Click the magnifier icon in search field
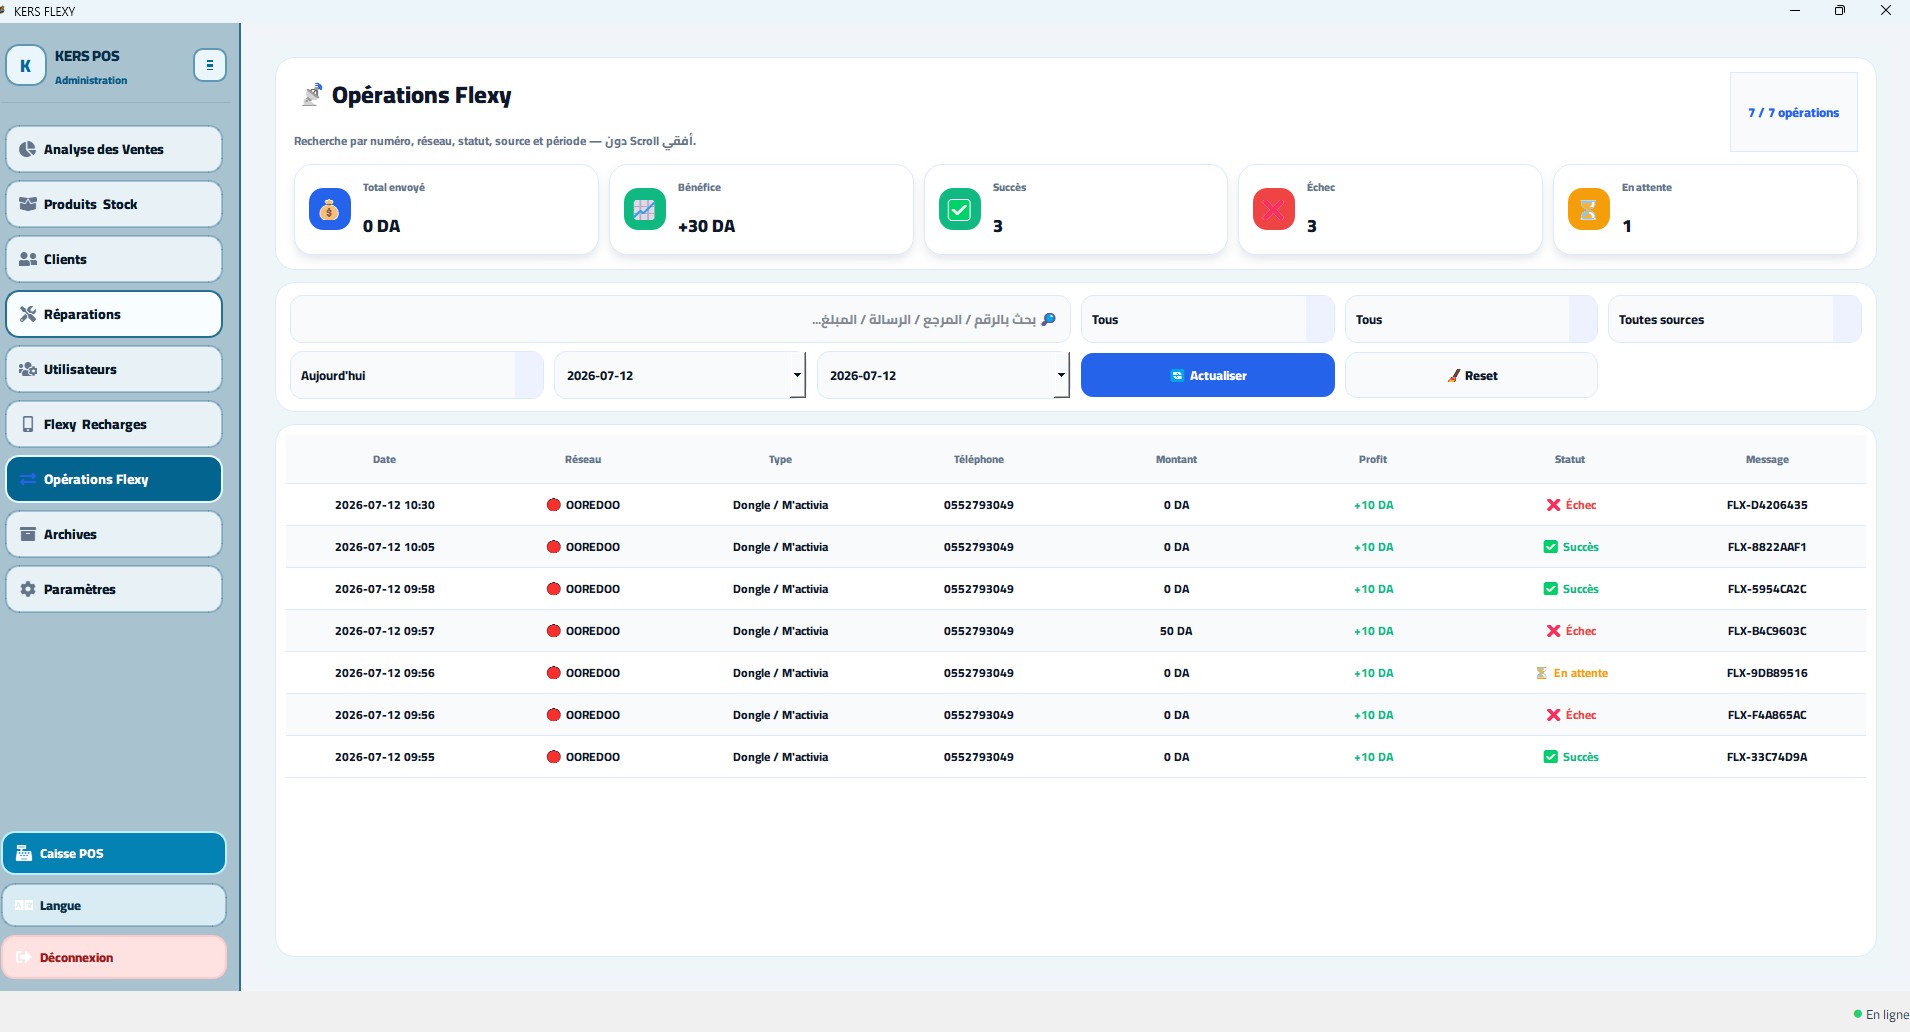The width and height of the screenshot is (1910, 1032). pyautogui.click(x=1049, y=320)
